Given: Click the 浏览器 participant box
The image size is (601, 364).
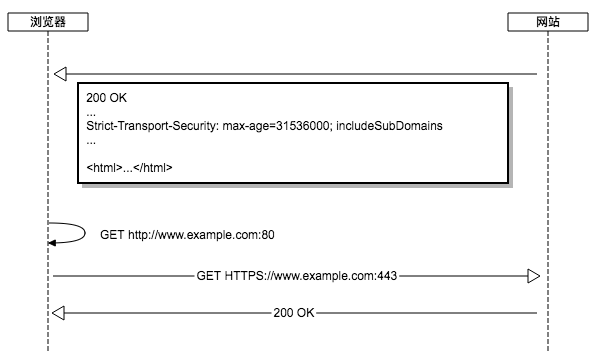Looking at the screenshot, I should (48, 22).
